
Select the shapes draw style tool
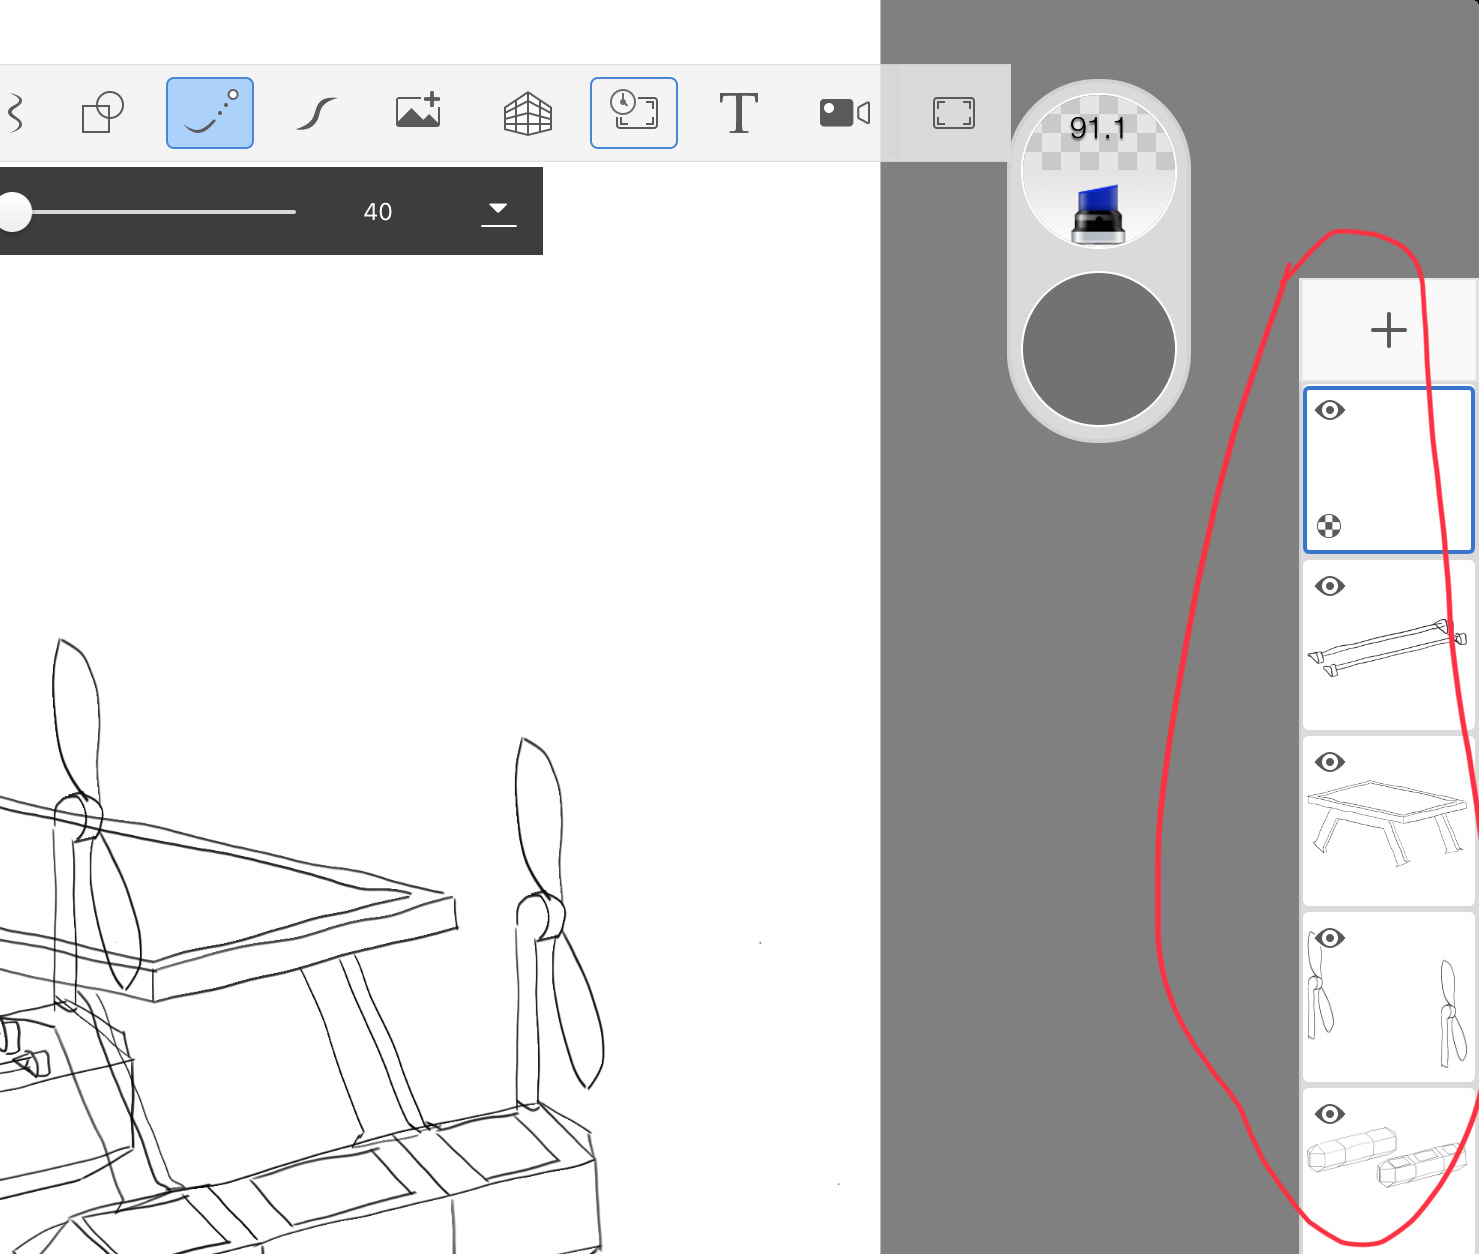[x=102, y=113]
